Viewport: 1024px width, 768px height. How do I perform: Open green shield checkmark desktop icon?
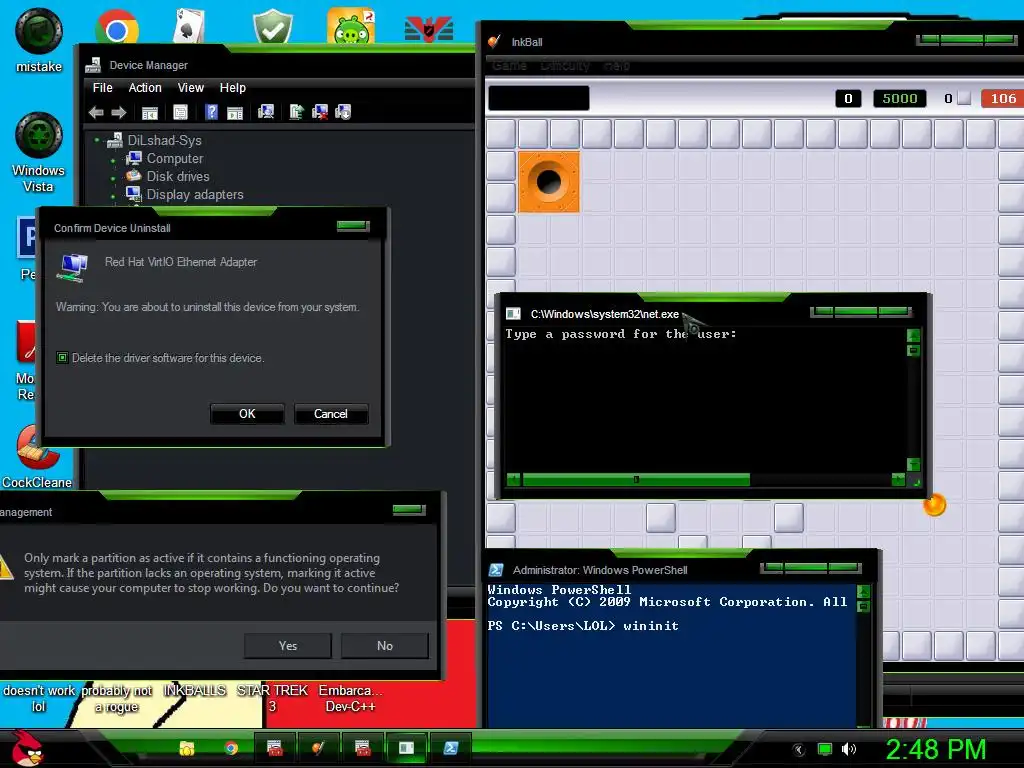[272, 27]
